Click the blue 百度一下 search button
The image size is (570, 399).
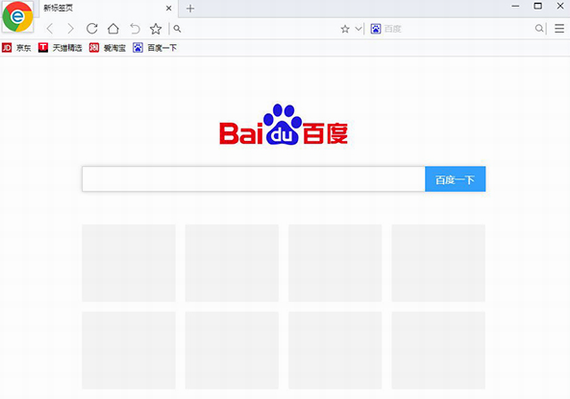point(455,179)
